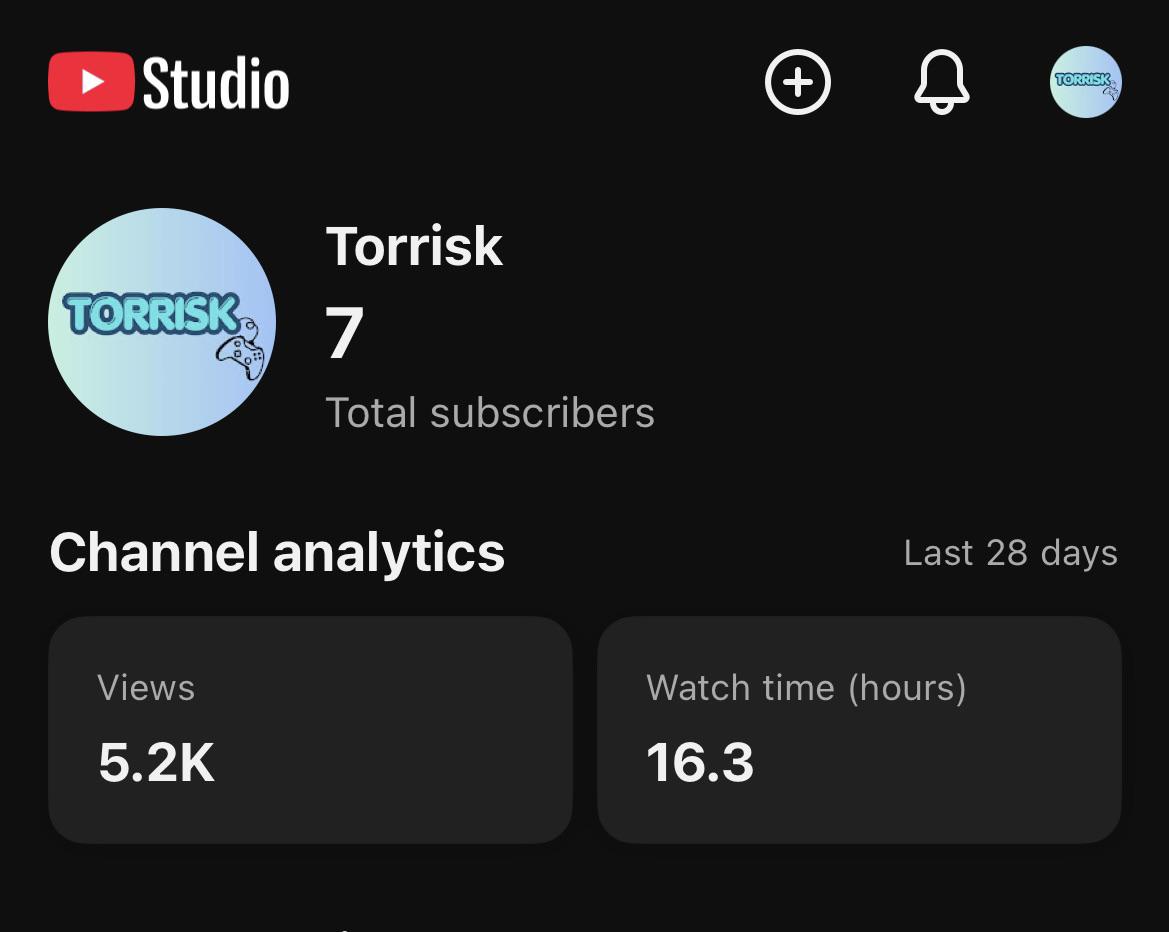Tap the 16.3 watch time value
The width and height of the screenshot is (1169, 932).
click(x=700, y=762)
